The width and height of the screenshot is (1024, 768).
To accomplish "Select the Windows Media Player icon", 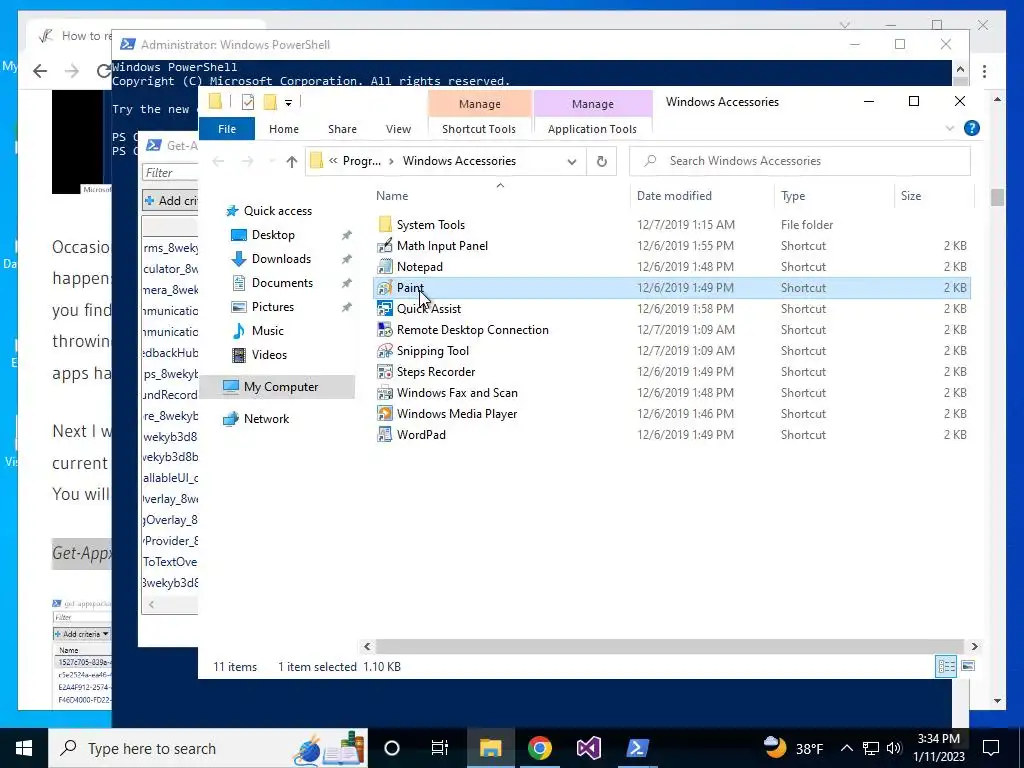I will click(385, 413).
